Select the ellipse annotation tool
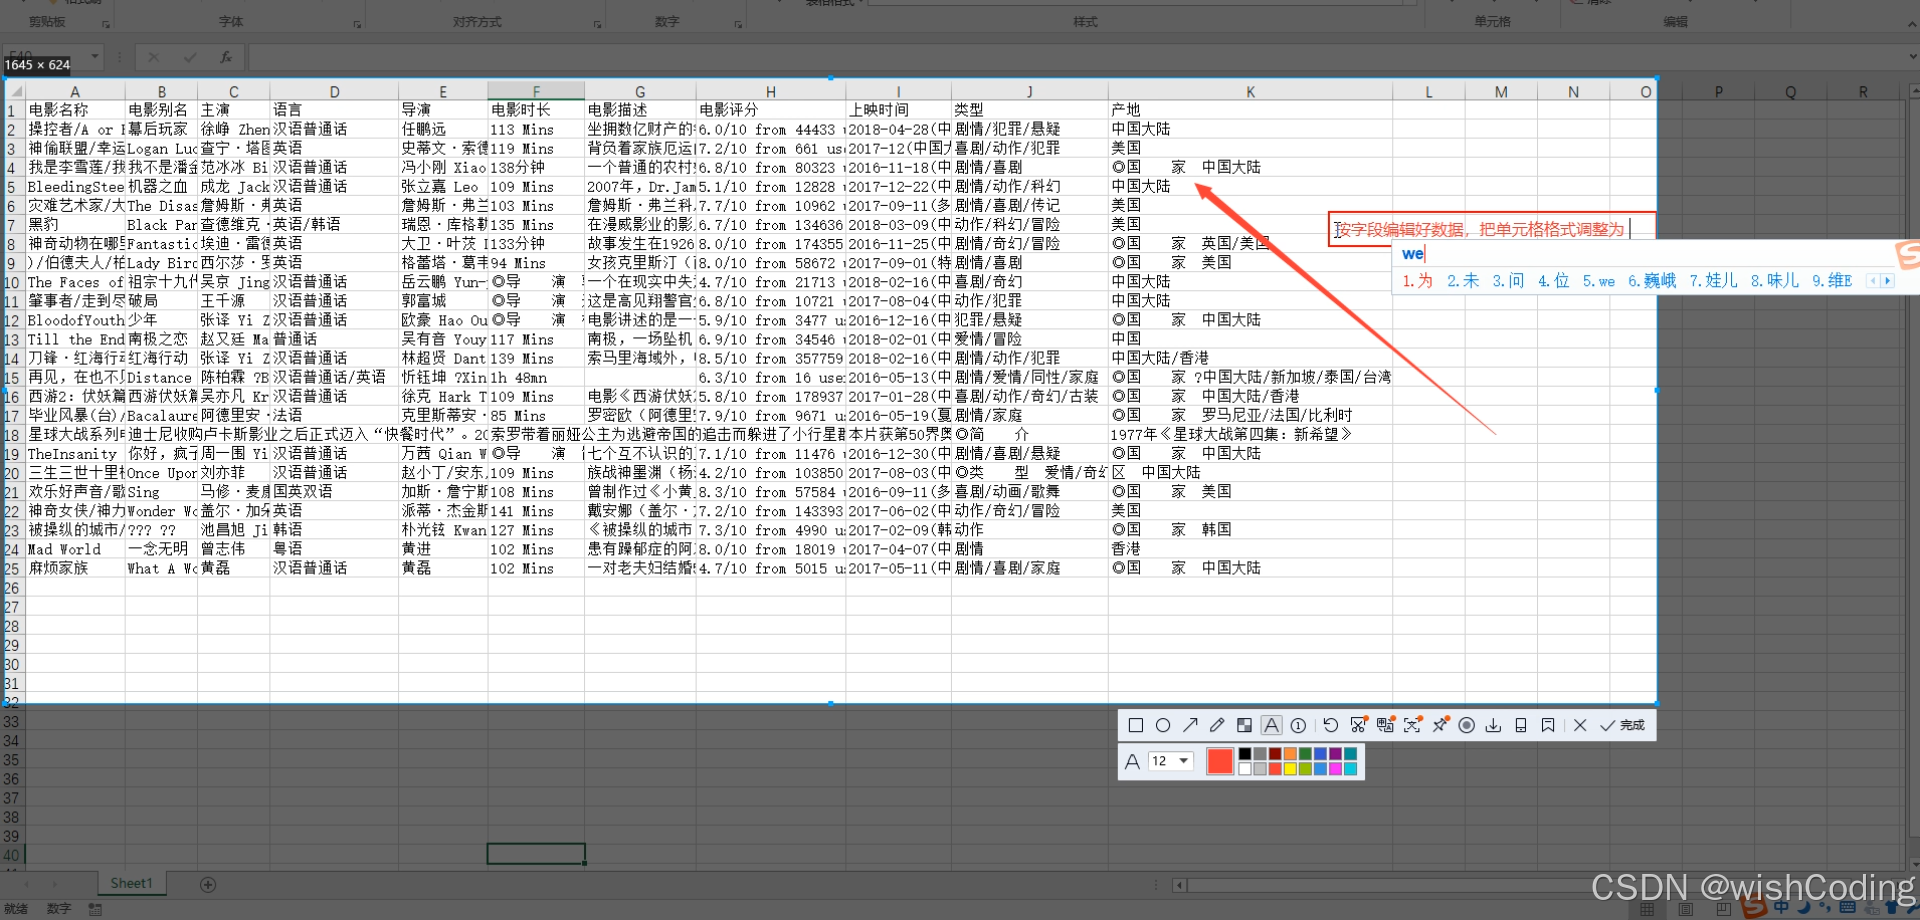 pyautogui.click(x=1162, y=725)
